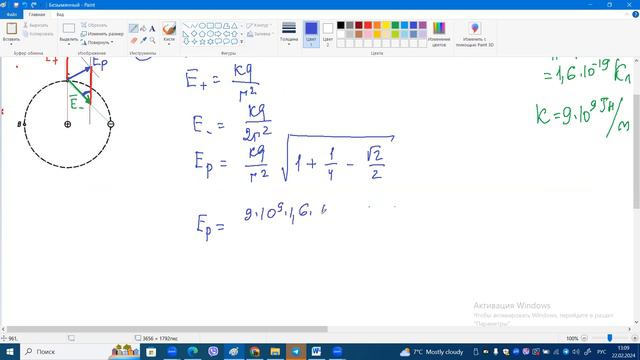The height and width of the screenshot is (360, 640).
Task: Open Microsoft Edge from taskbar
Action: [193, 351]
